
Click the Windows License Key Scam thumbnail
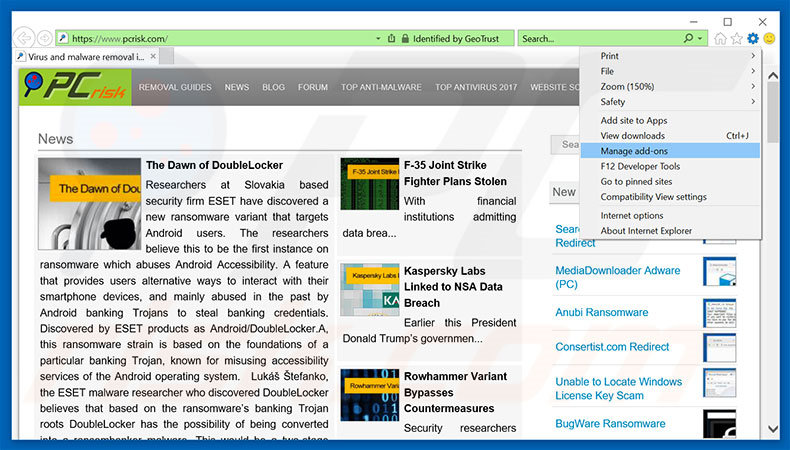[719, 382]
